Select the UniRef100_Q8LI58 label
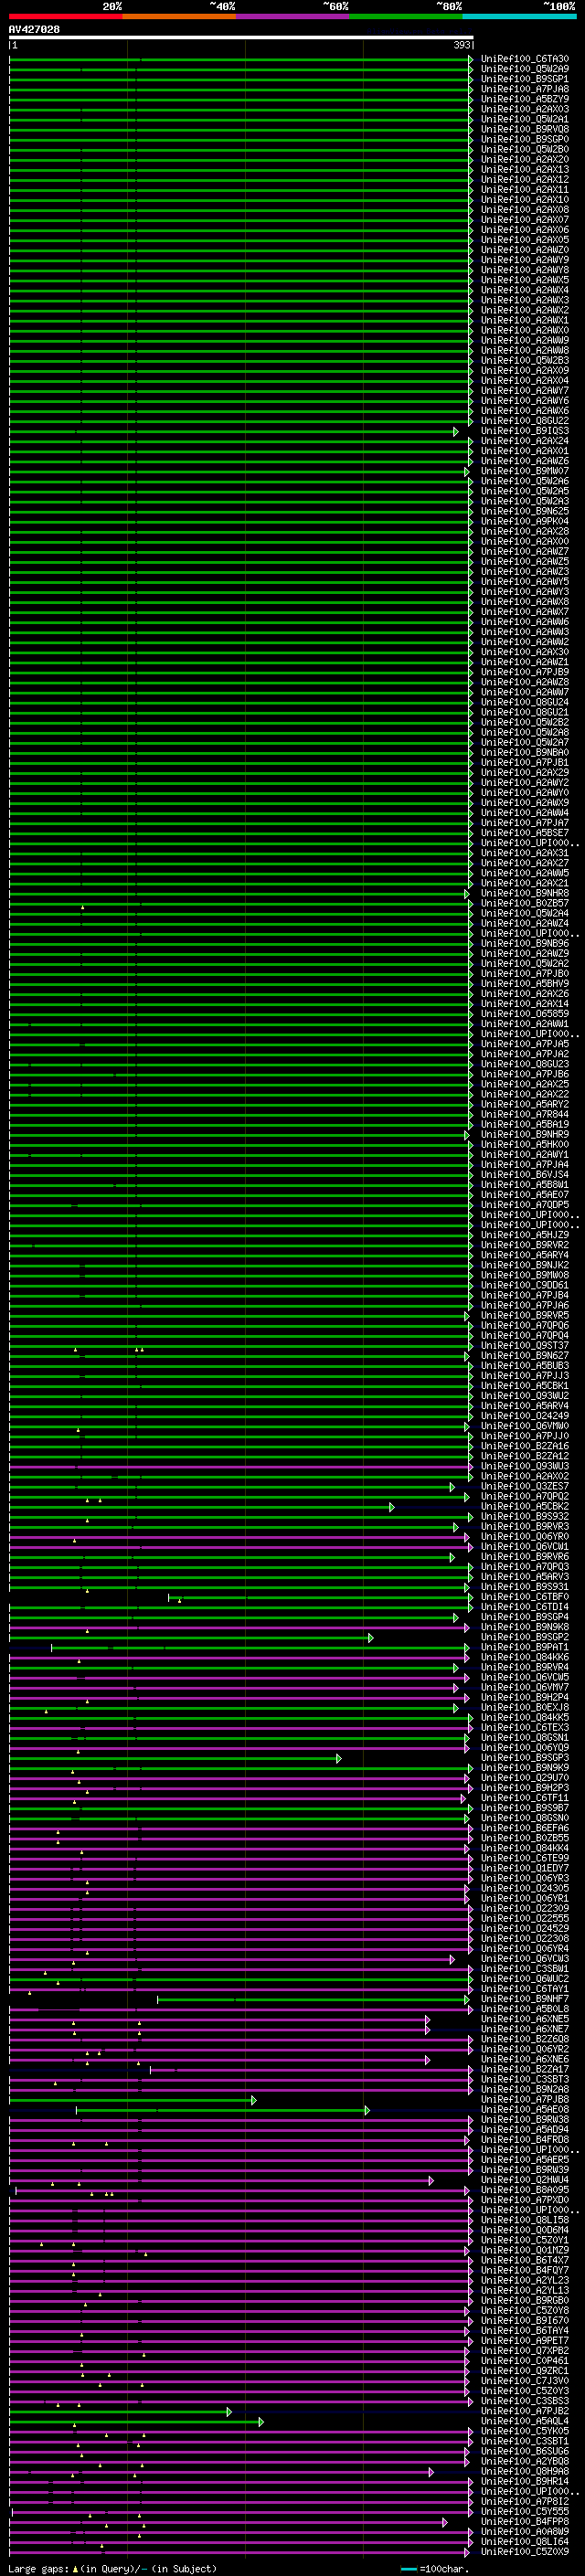 525,2219
